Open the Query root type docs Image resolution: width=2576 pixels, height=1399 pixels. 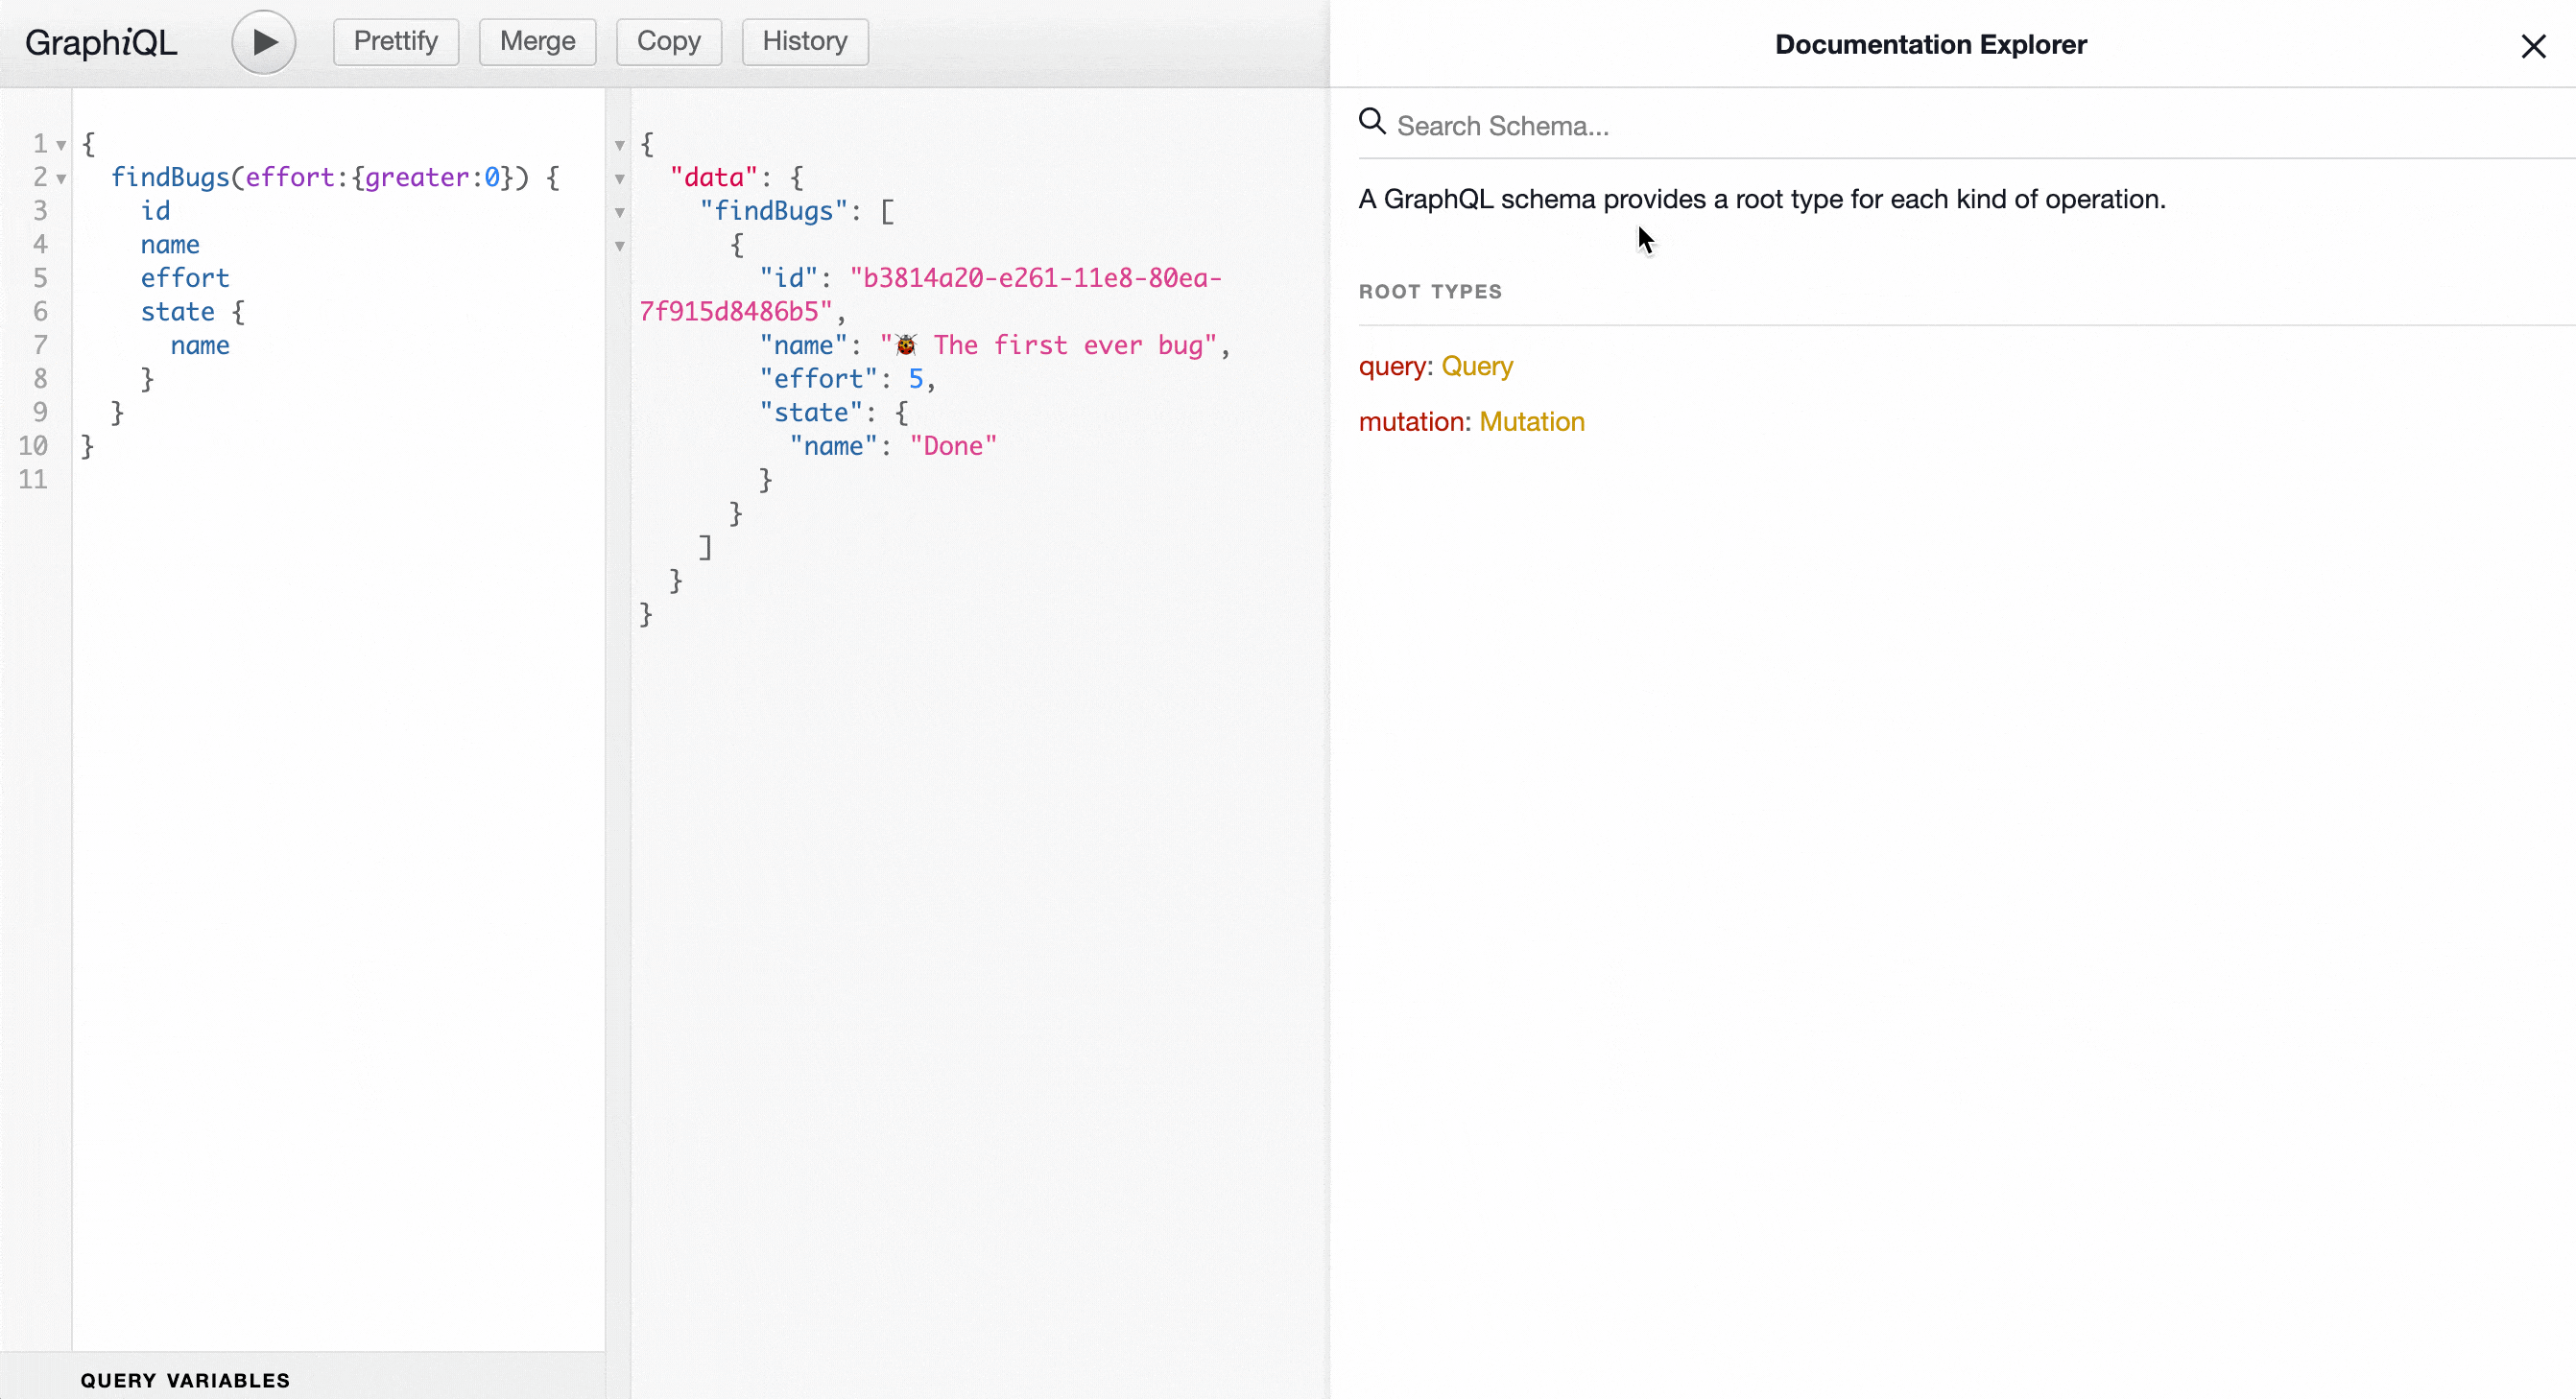1476,366
